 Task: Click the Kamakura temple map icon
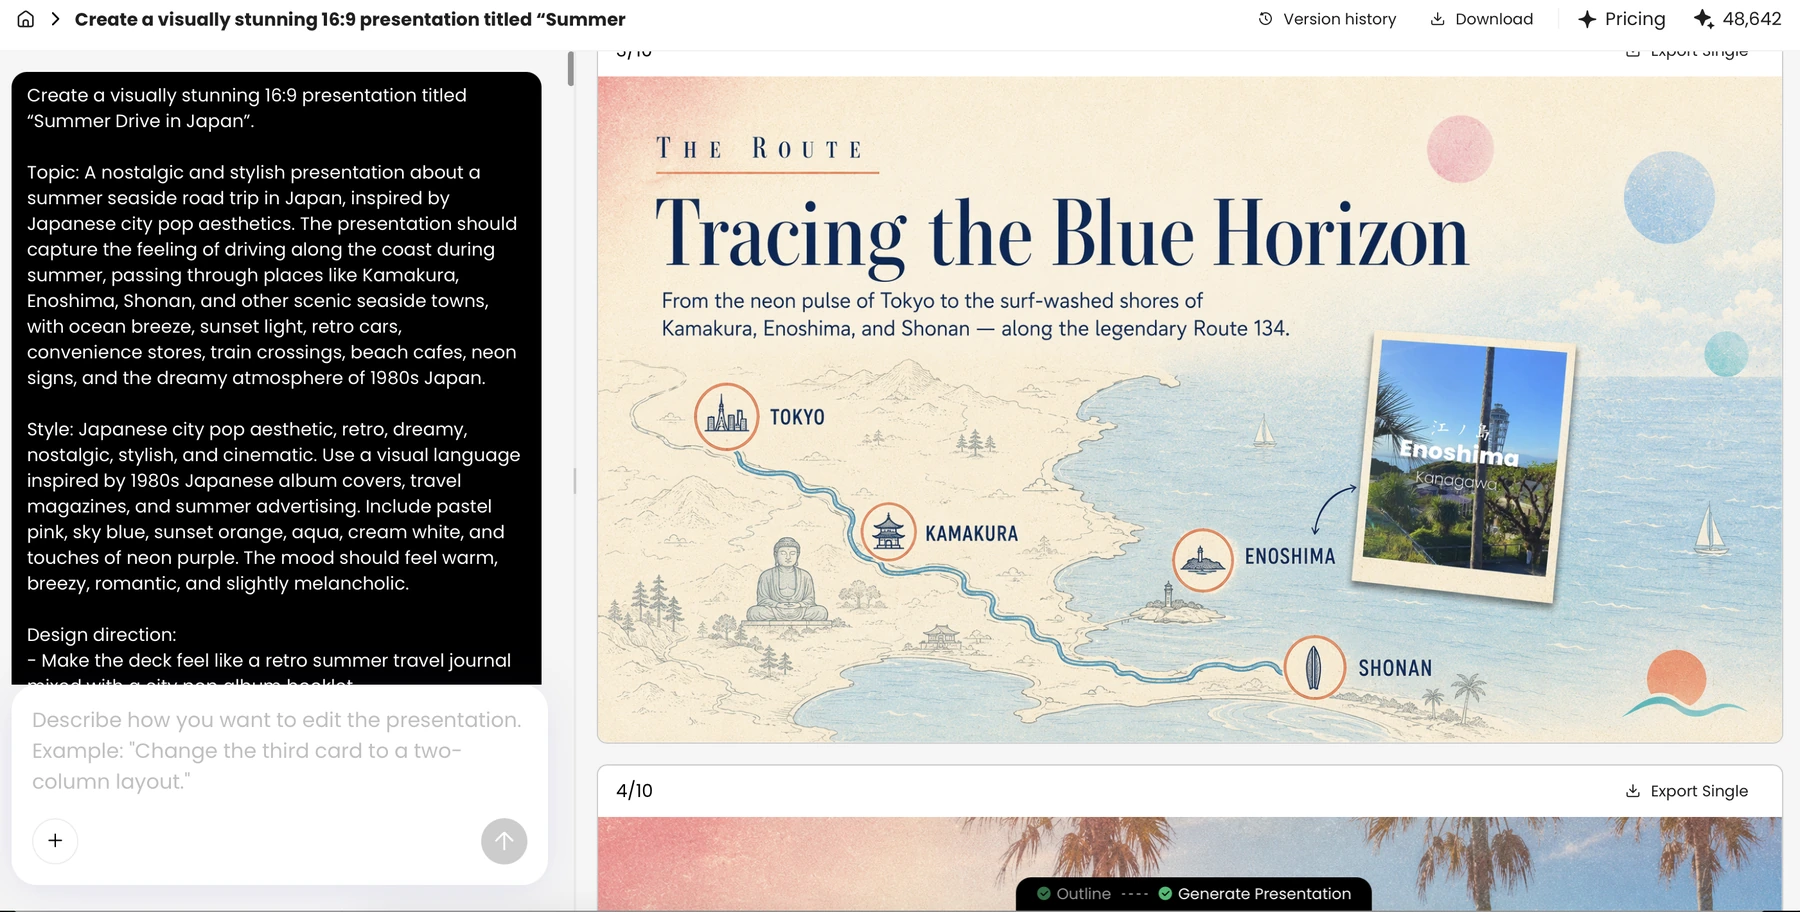[888, 532]
